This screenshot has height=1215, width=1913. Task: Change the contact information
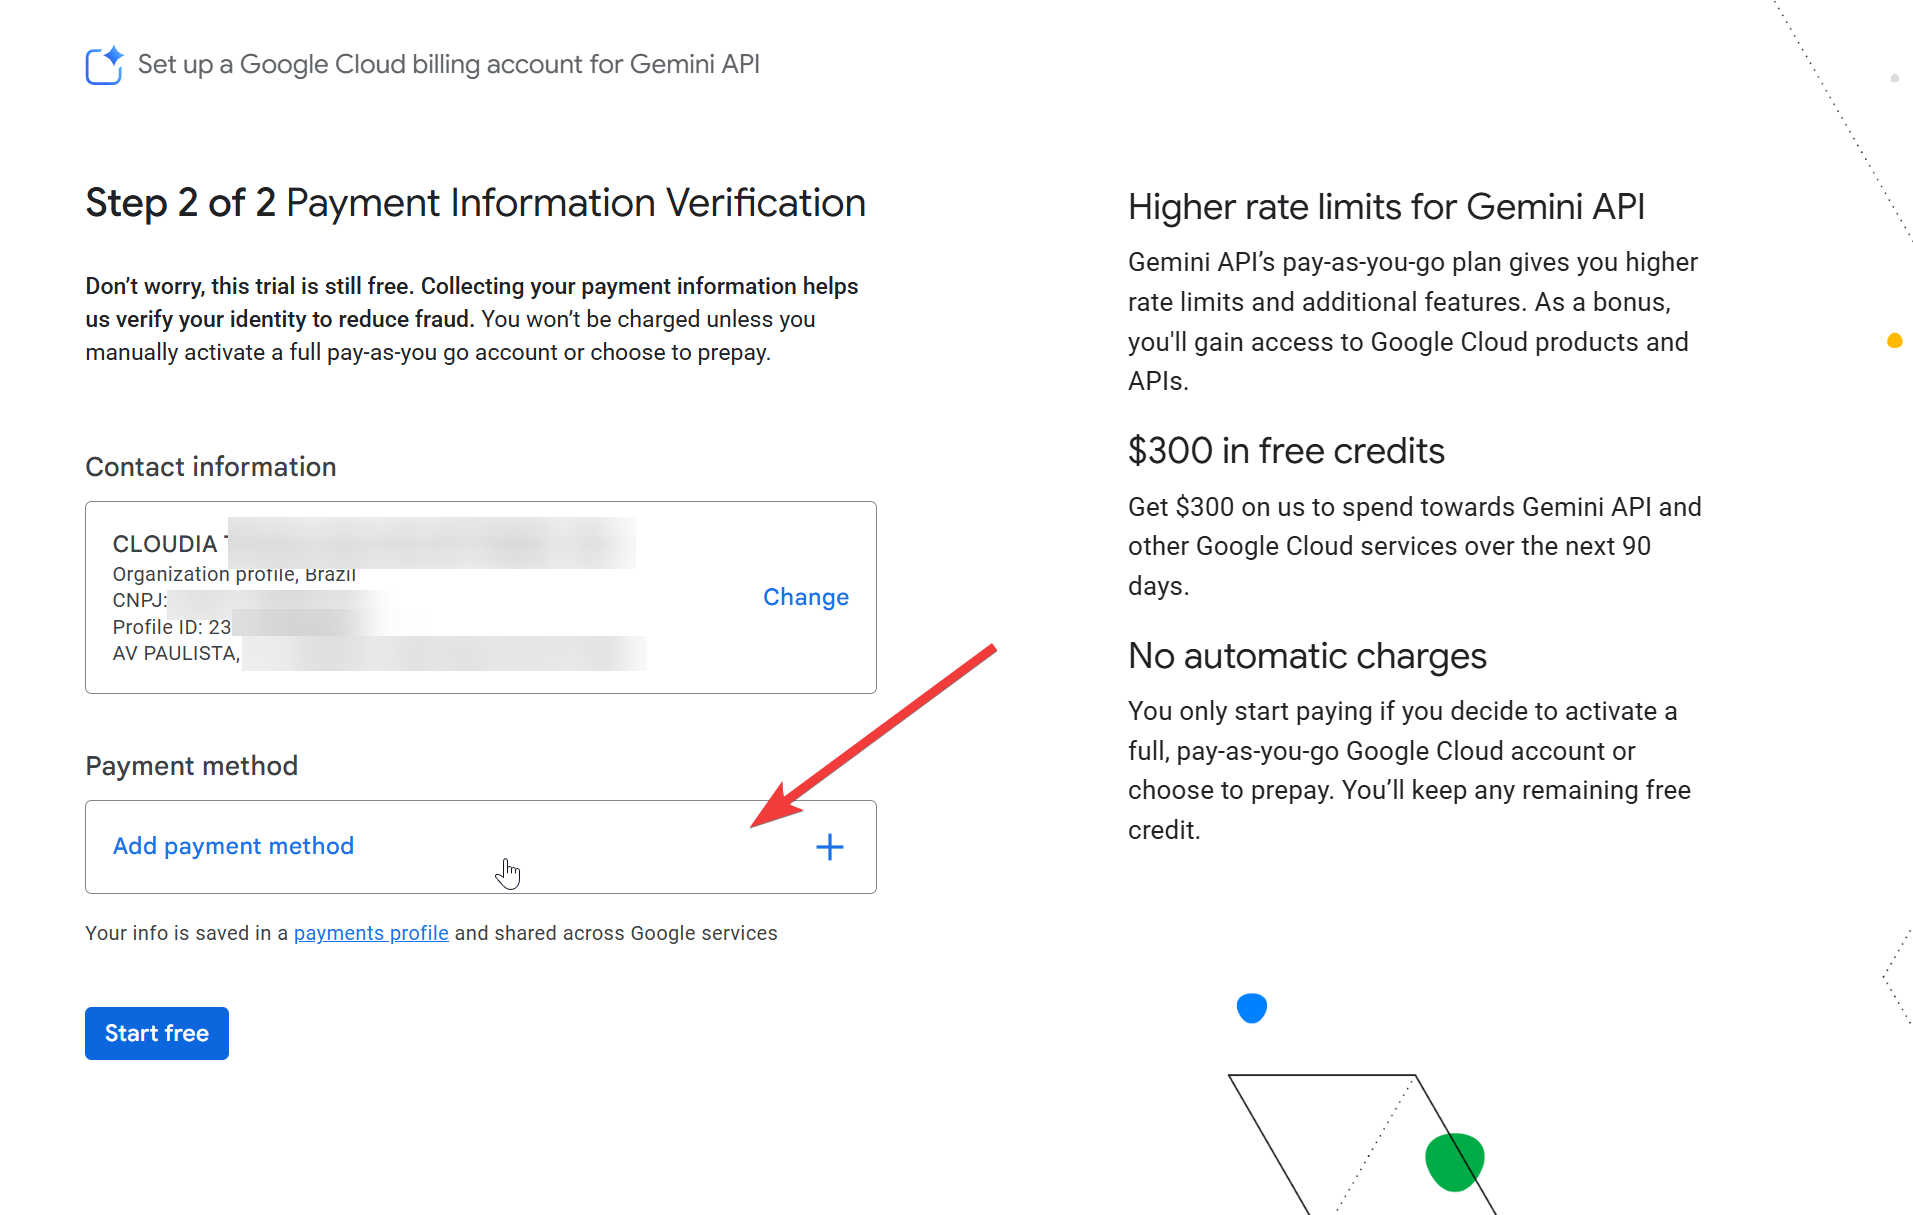[806, 597]
